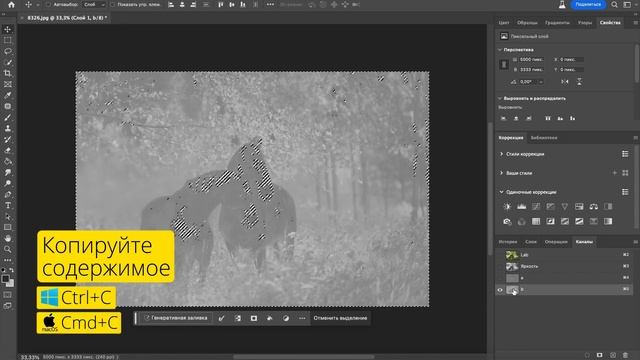Viewport: 640px width, 360px height.
Task: Collapse the Одиночные коррекции section
Action: pyautogui.click(x=502, y=192)
